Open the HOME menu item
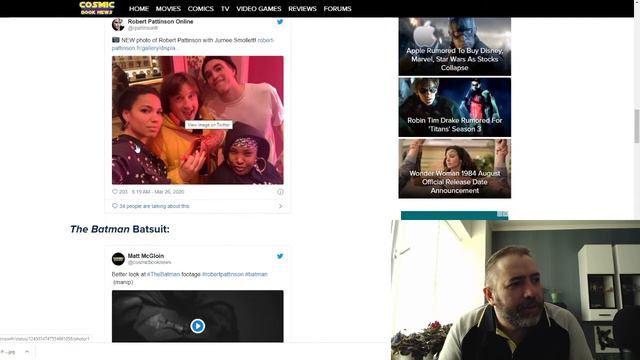Screen dimensions: 640x360 (139, 9)
